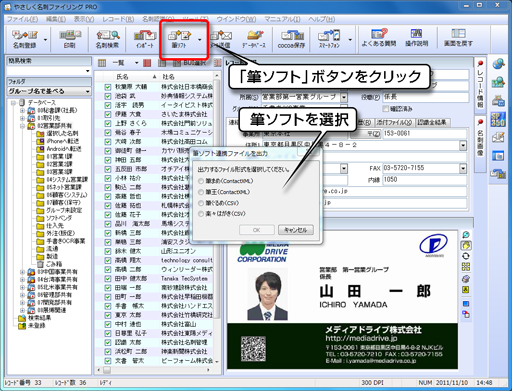Open the 簡易検索 combo box
Viewport: 512px width, 391px height.
[49, 71]
